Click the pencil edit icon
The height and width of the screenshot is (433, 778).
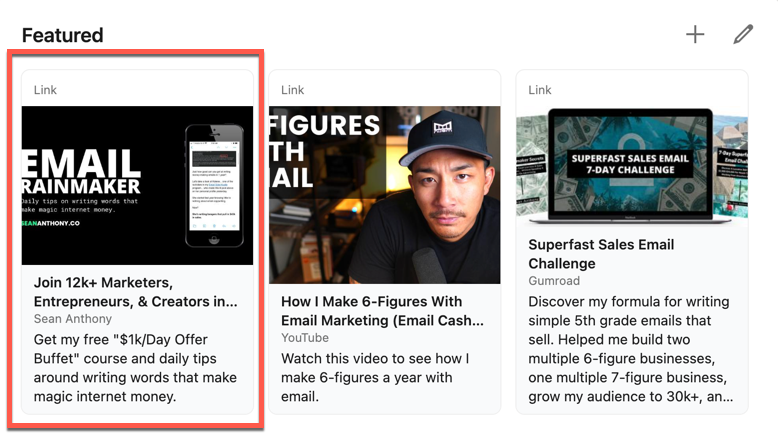click(x=743, y=34)
